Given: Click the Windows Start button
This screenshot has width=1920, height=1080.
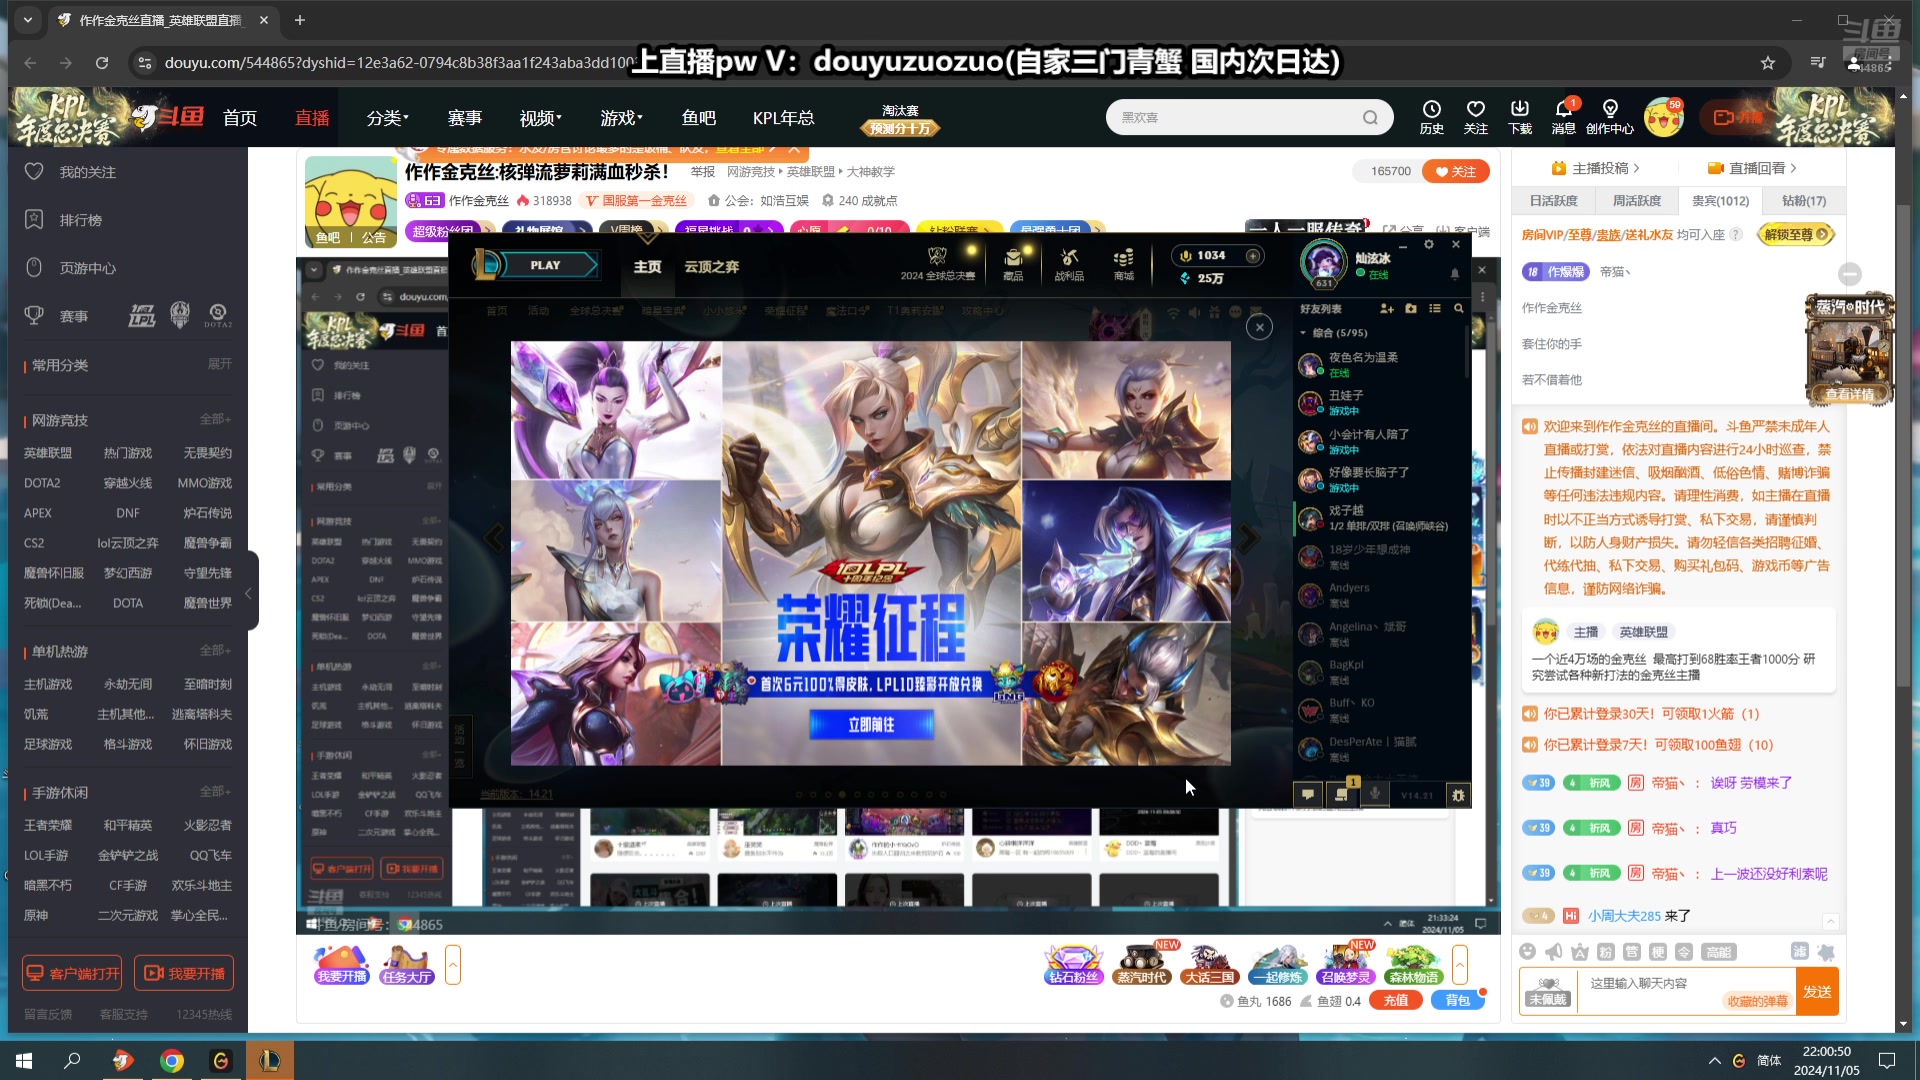Looking at the screenshot, I should [24, 1060].
